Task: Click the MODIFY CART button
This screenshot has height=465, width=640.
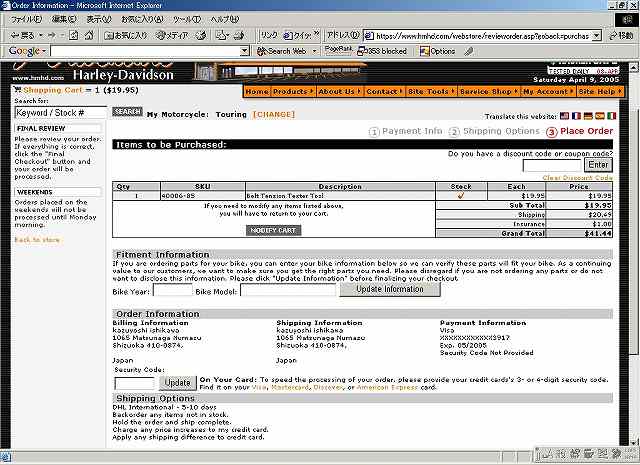Action: click(x=273, y=230)
